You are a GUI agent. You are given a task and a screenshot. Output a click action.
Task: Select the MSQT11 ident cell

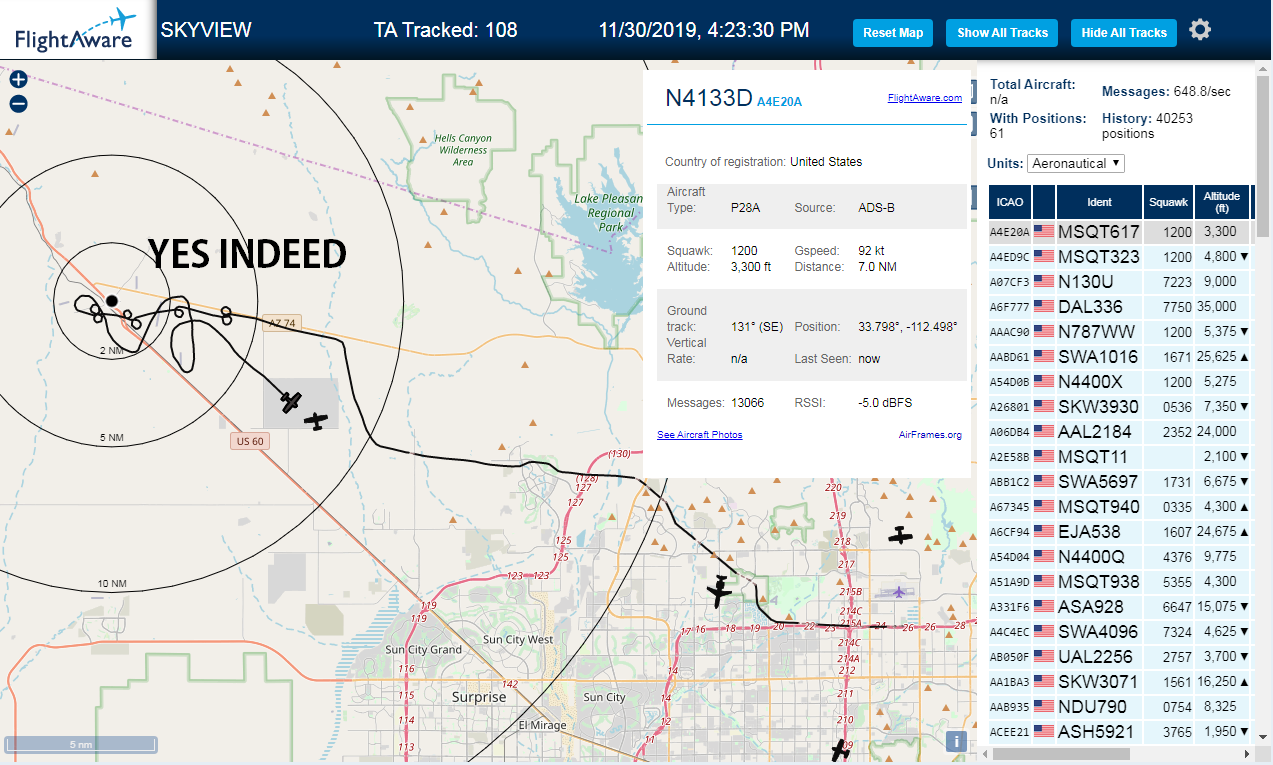tap(1099, 456)
